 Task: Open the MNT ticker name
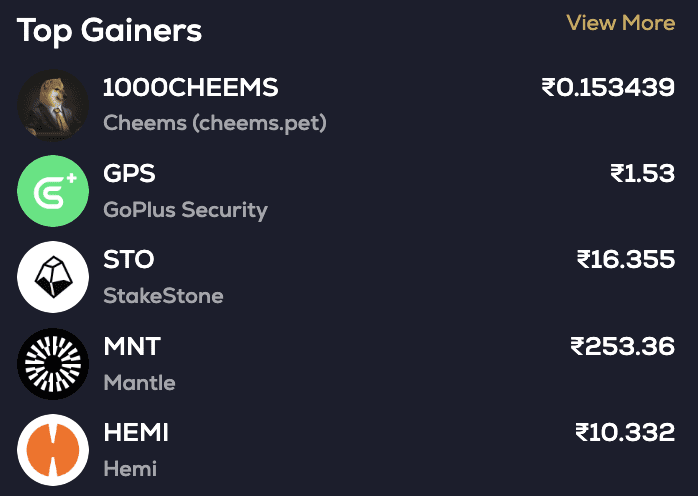tap(132, 347)
